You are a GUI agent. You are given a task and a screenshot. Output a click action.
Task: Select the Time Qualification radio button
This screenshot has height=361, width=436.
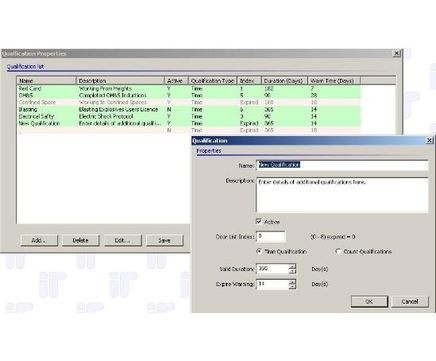pyautogui.click(x=259, y=251)
